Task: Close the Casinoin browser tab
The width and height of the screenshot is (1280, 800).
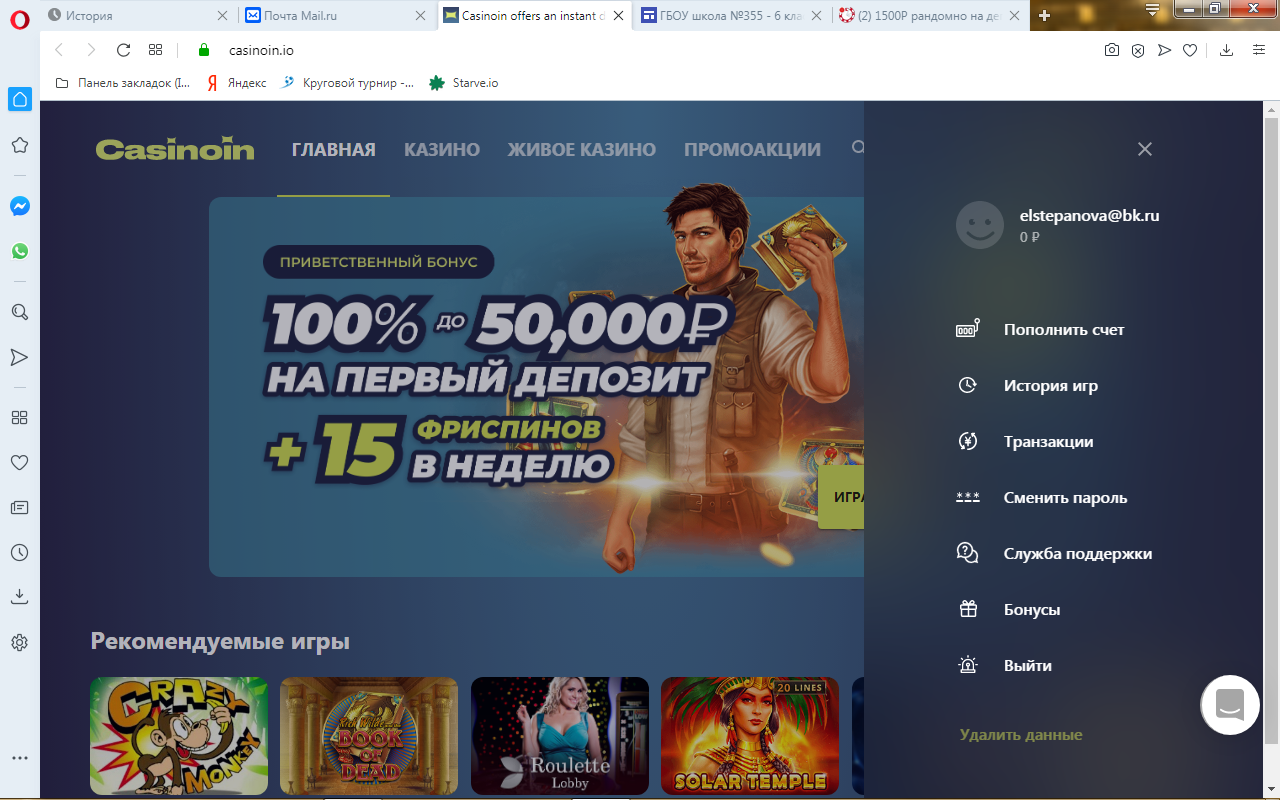Action: pyautogui.click(x=619, y=16)
